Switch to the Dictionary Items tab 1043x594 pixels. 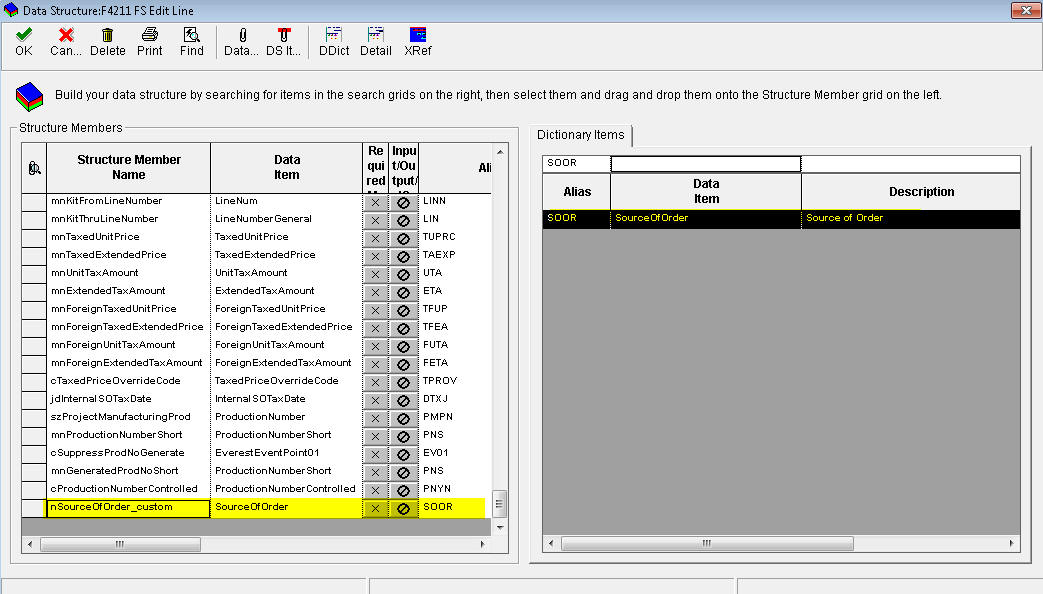[x=581, y=135]
